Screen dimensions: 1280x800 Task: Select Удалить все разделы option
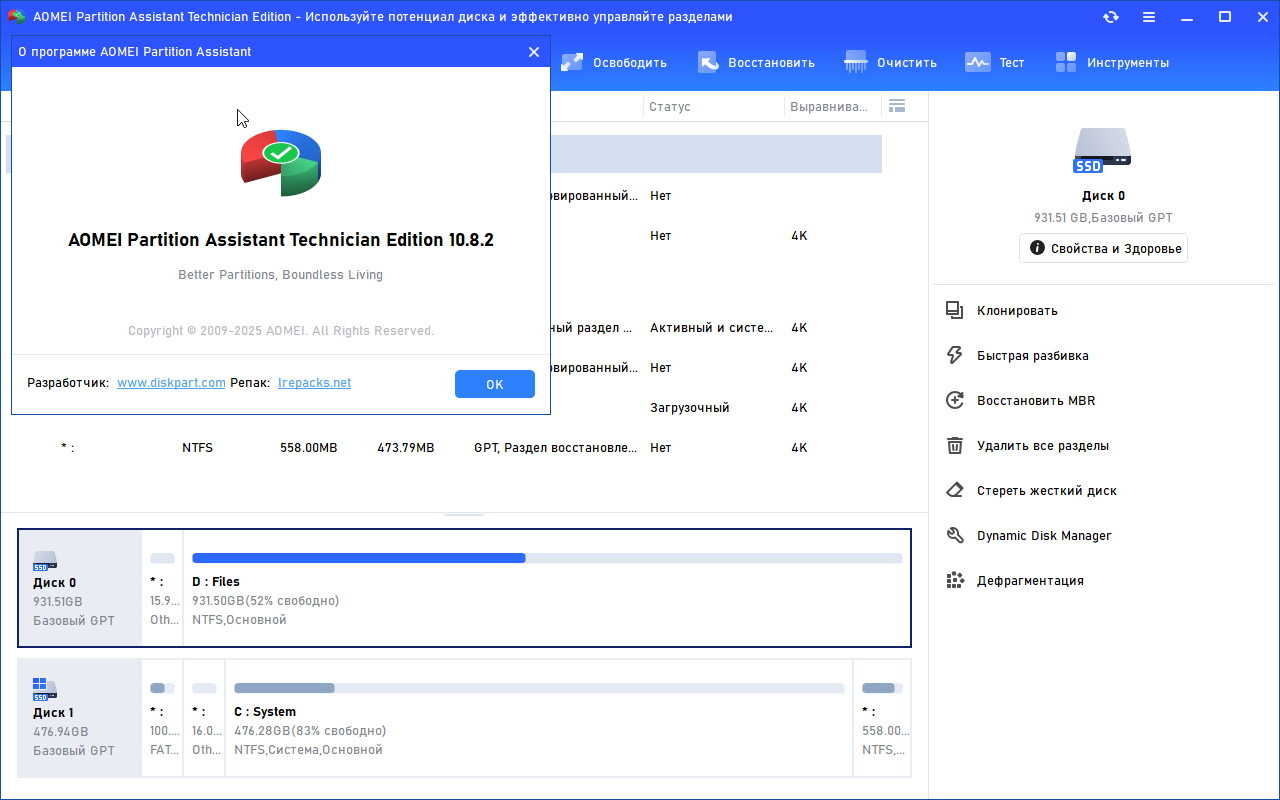click(x=1043, y=445)
